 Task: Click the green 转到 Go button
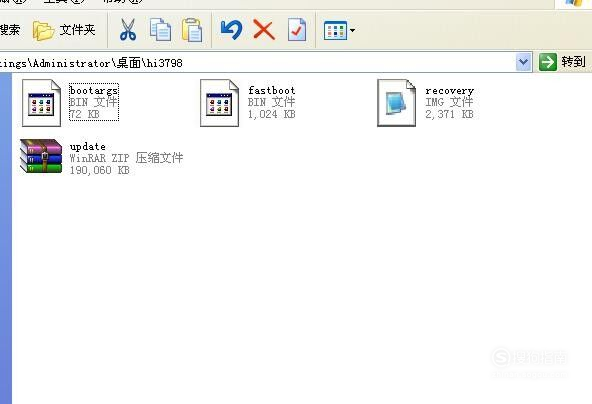pyautogui.click(x=562, y=62)
